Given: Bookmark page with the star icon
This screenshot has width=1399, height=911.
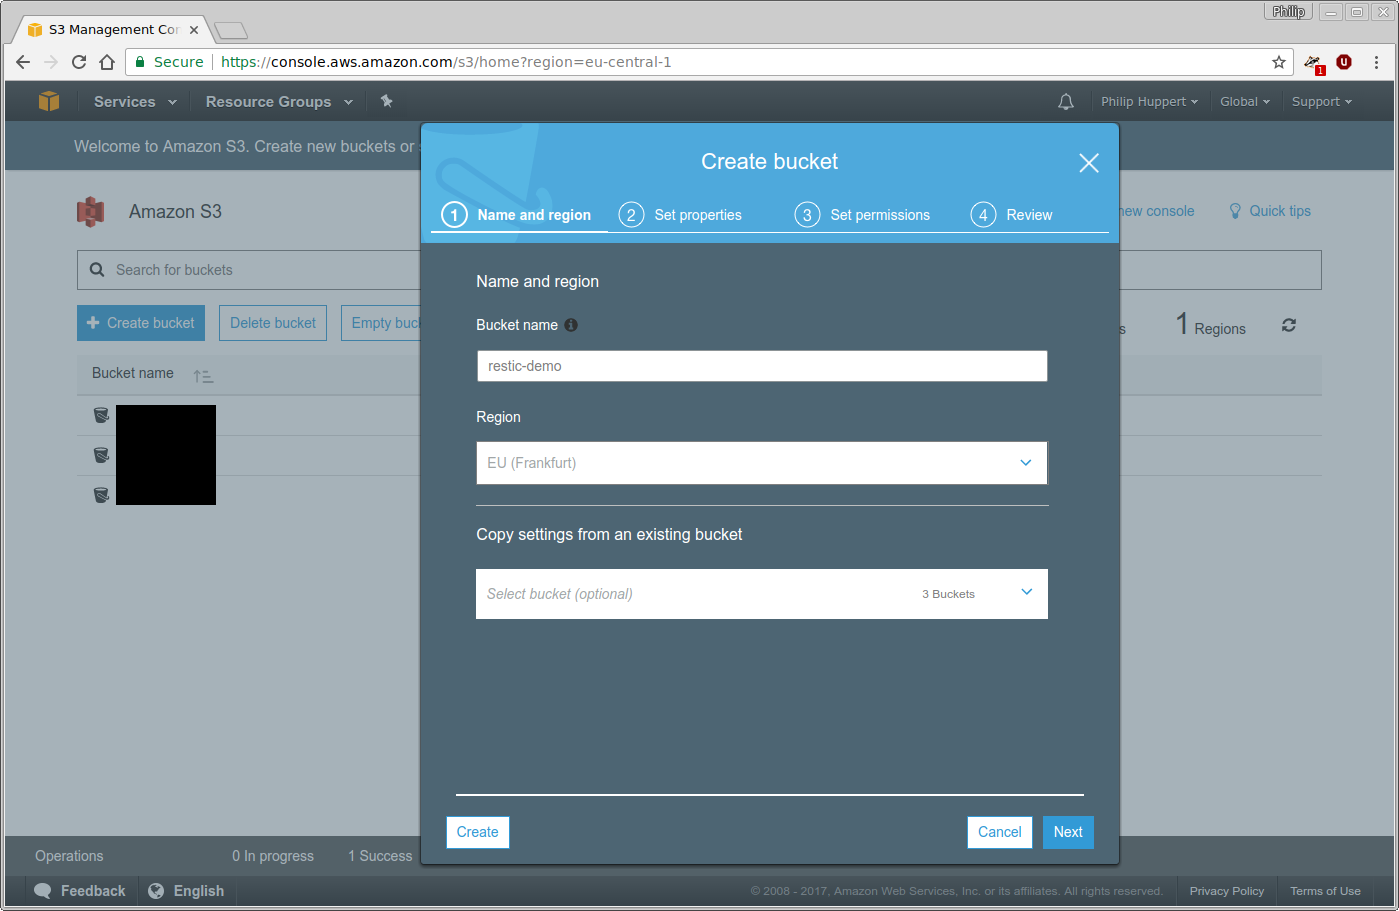Looking at the screenshot, I should 1279,62.
